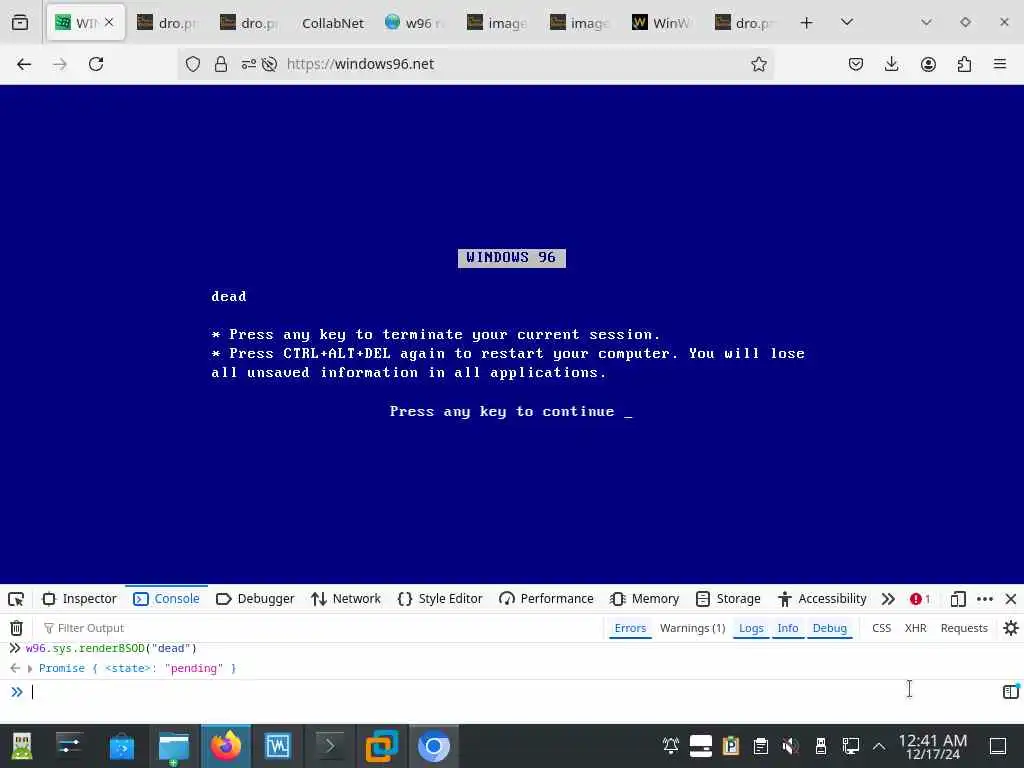The image size is (1024, 768).
Task: Open site permissions icon in address bar
Action: click(x=249, y=64)
